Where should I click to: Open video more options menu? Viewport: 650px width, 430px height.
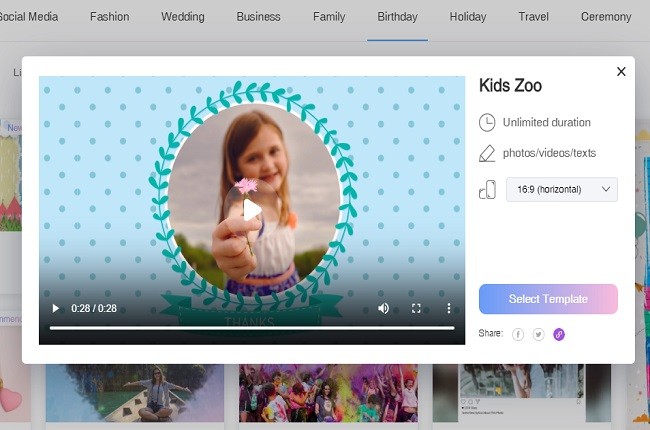point(449,308)
